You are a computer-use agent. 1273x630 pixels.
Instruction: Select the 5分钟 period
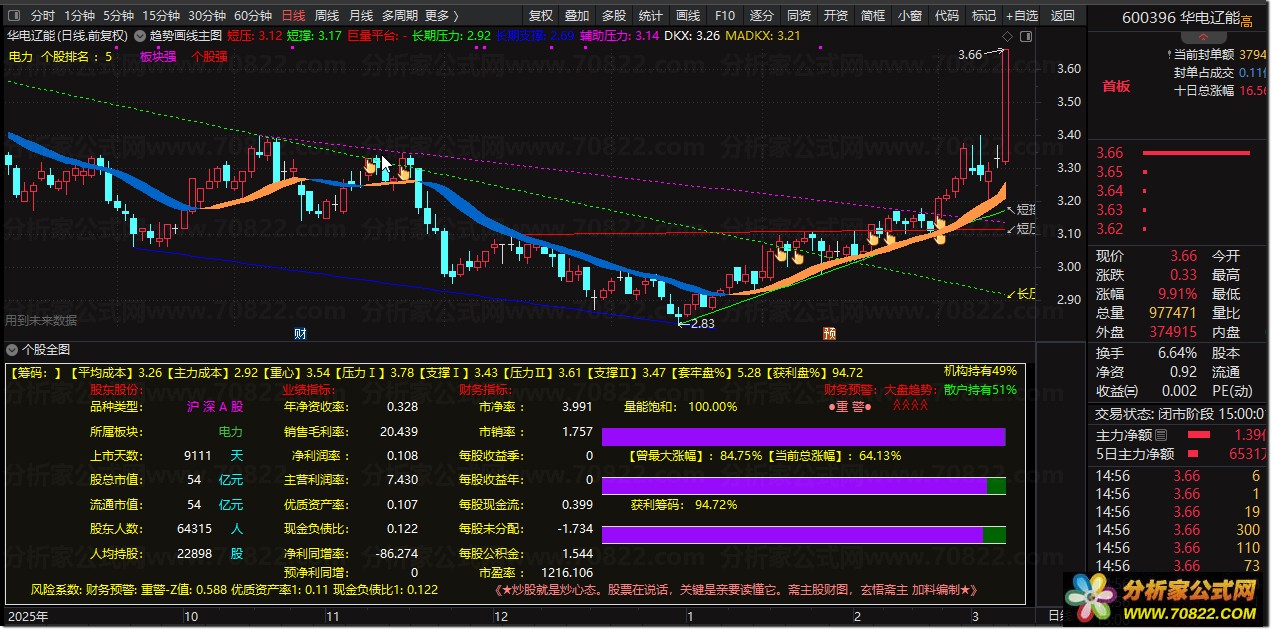point(118,16)
